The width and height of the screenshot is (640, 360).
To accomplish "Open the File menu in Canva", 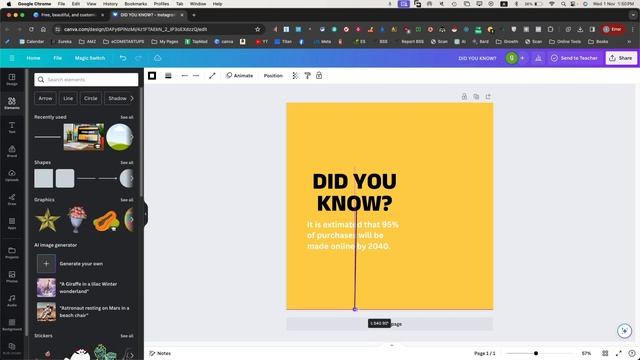I will click(58, 58).
